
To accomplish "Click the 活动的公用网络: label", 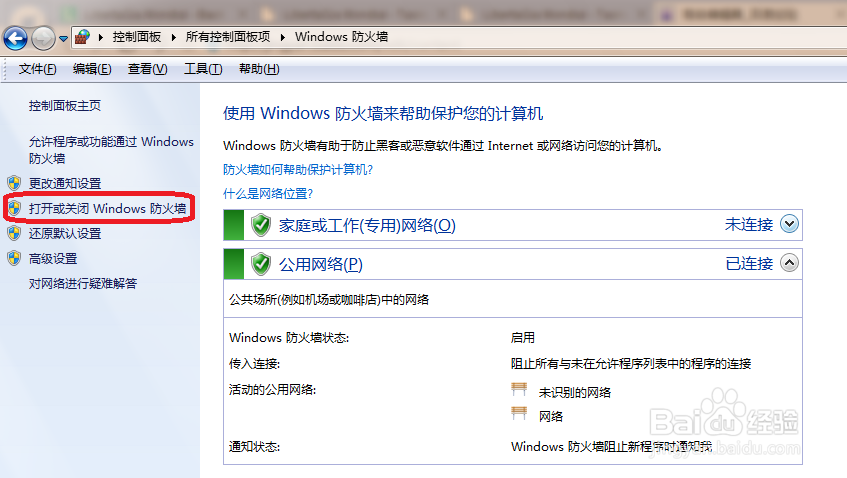I will 272,389.
